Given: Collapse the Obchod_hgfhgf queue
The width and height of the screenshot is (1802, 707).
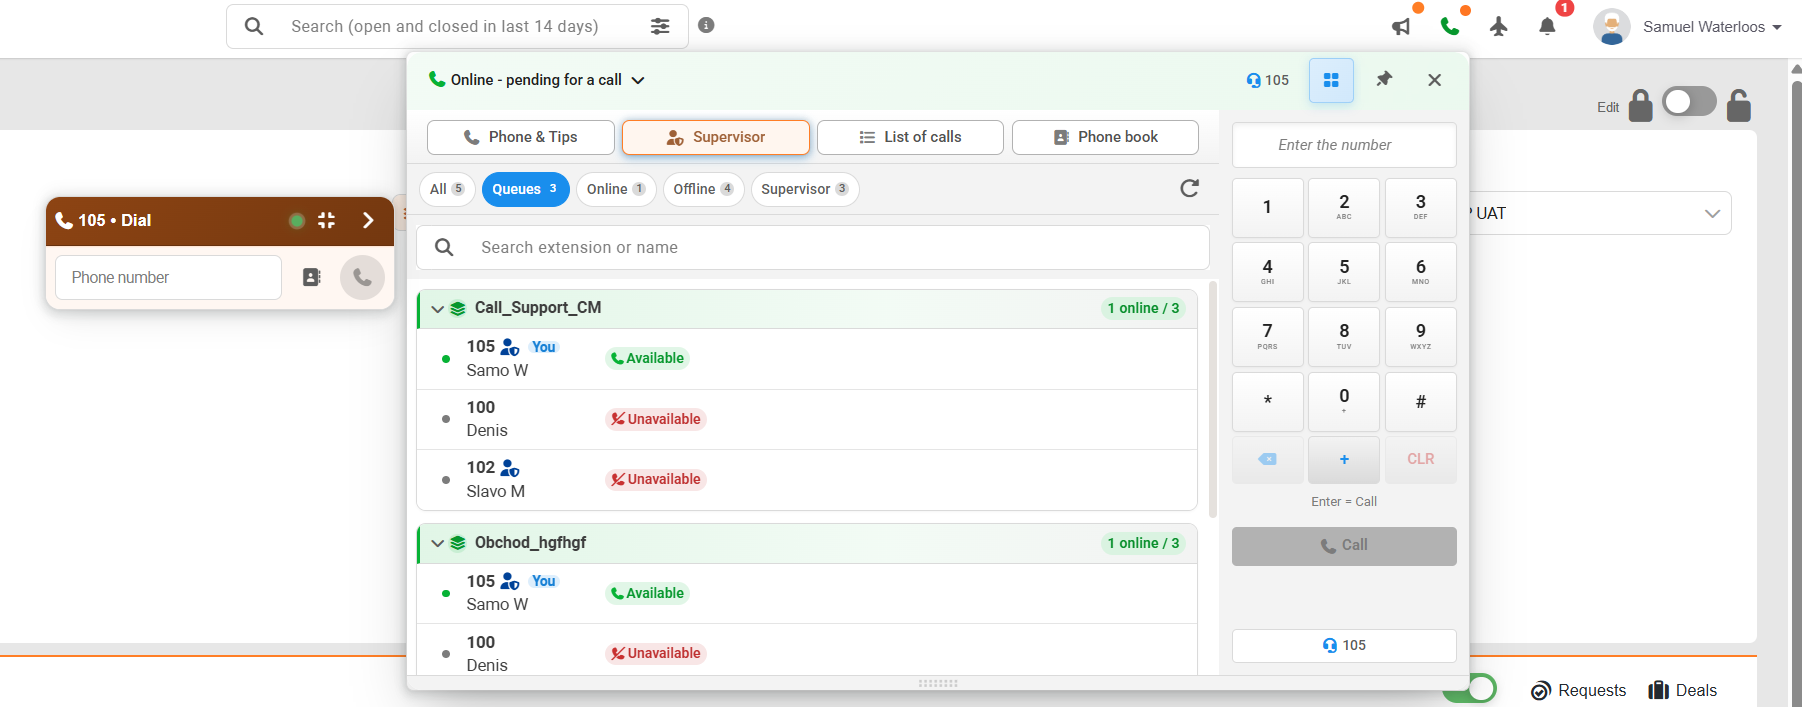Looking at the screenshot, I should (437, 543).
